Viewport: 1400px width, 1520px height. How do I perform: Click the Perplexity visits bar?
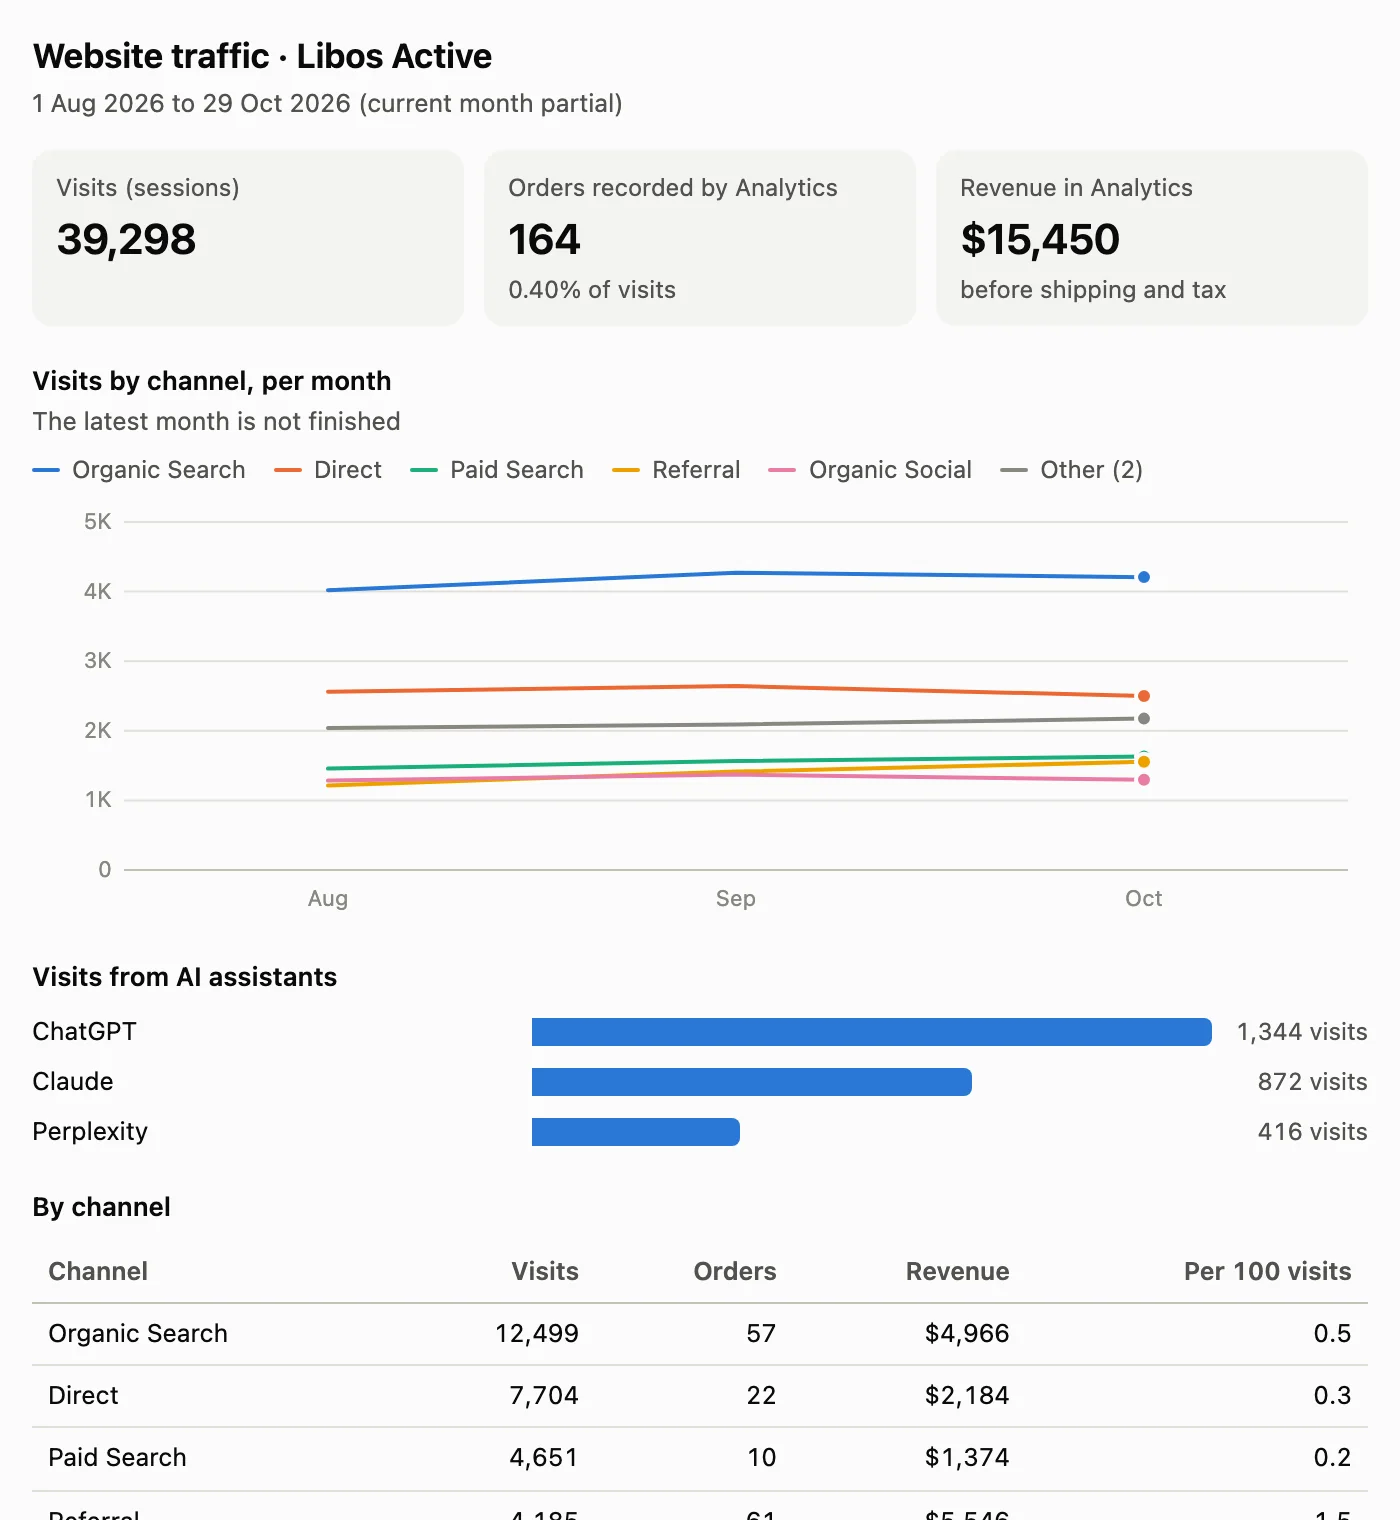(636, 1132)
